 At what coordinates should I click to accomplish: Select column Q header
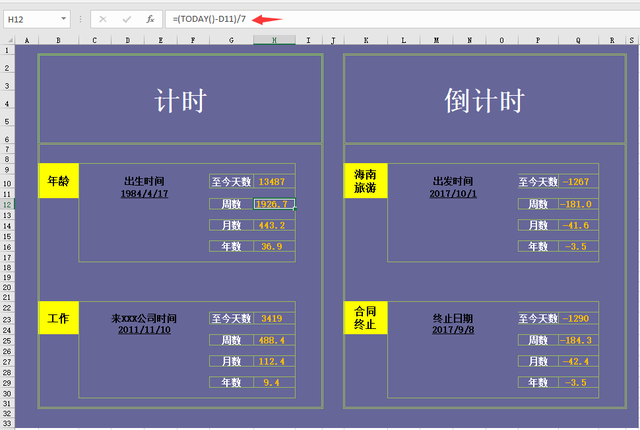click(578, 40)
